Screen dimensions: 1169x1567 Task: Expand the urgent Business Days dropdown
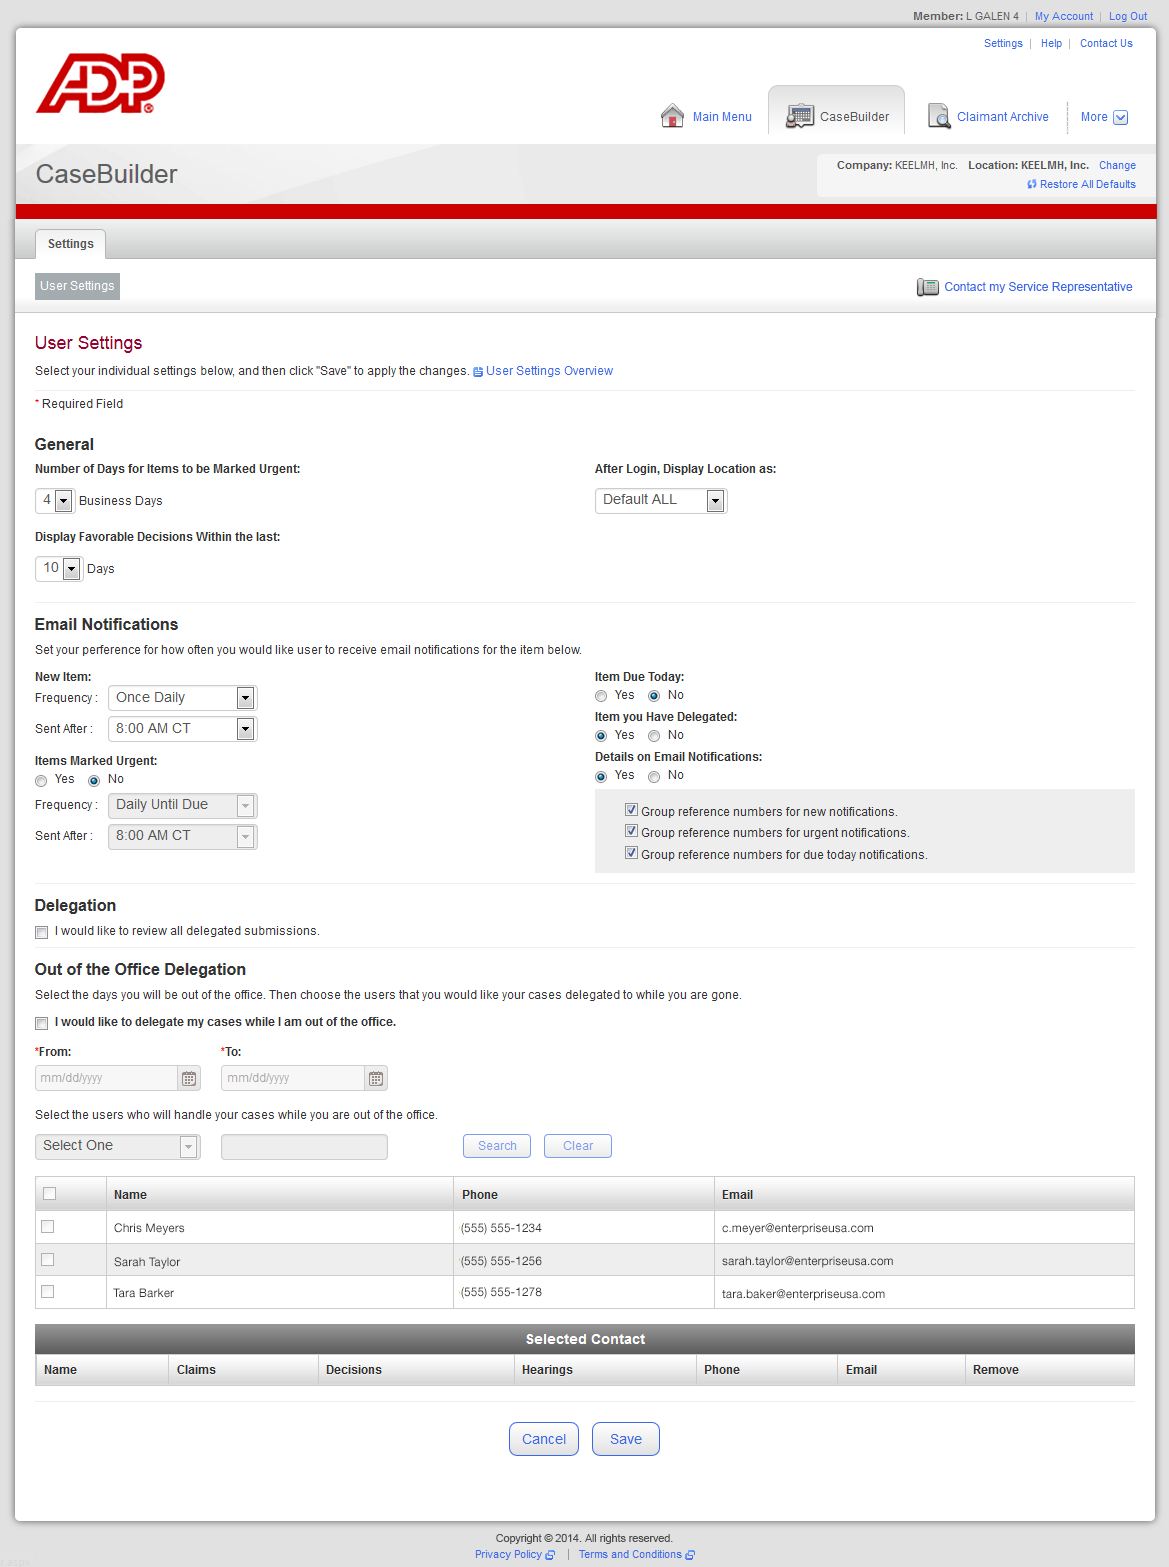(x=64, y=501)
